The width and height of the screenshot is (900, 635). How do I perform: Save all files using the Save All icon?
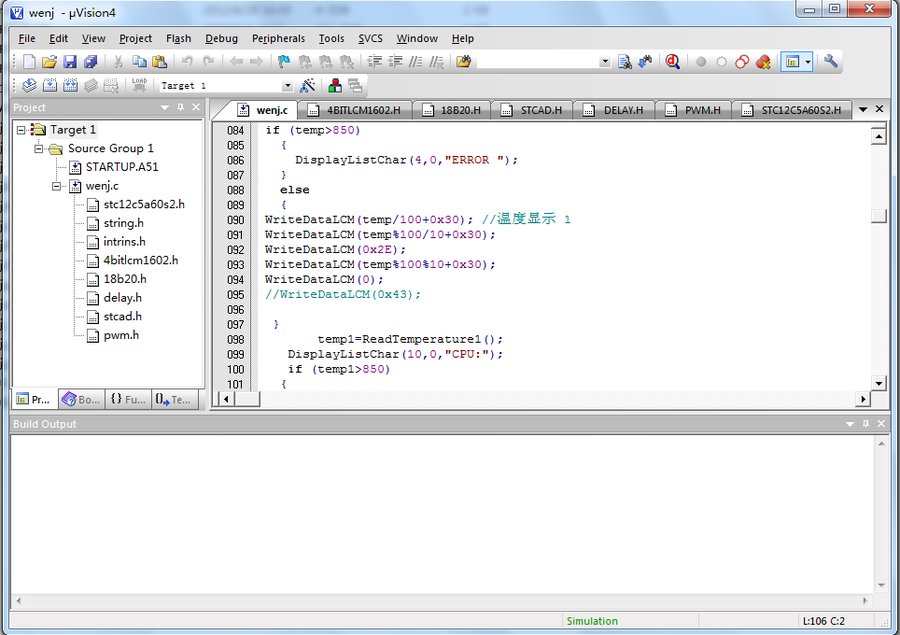click(92, 61)
